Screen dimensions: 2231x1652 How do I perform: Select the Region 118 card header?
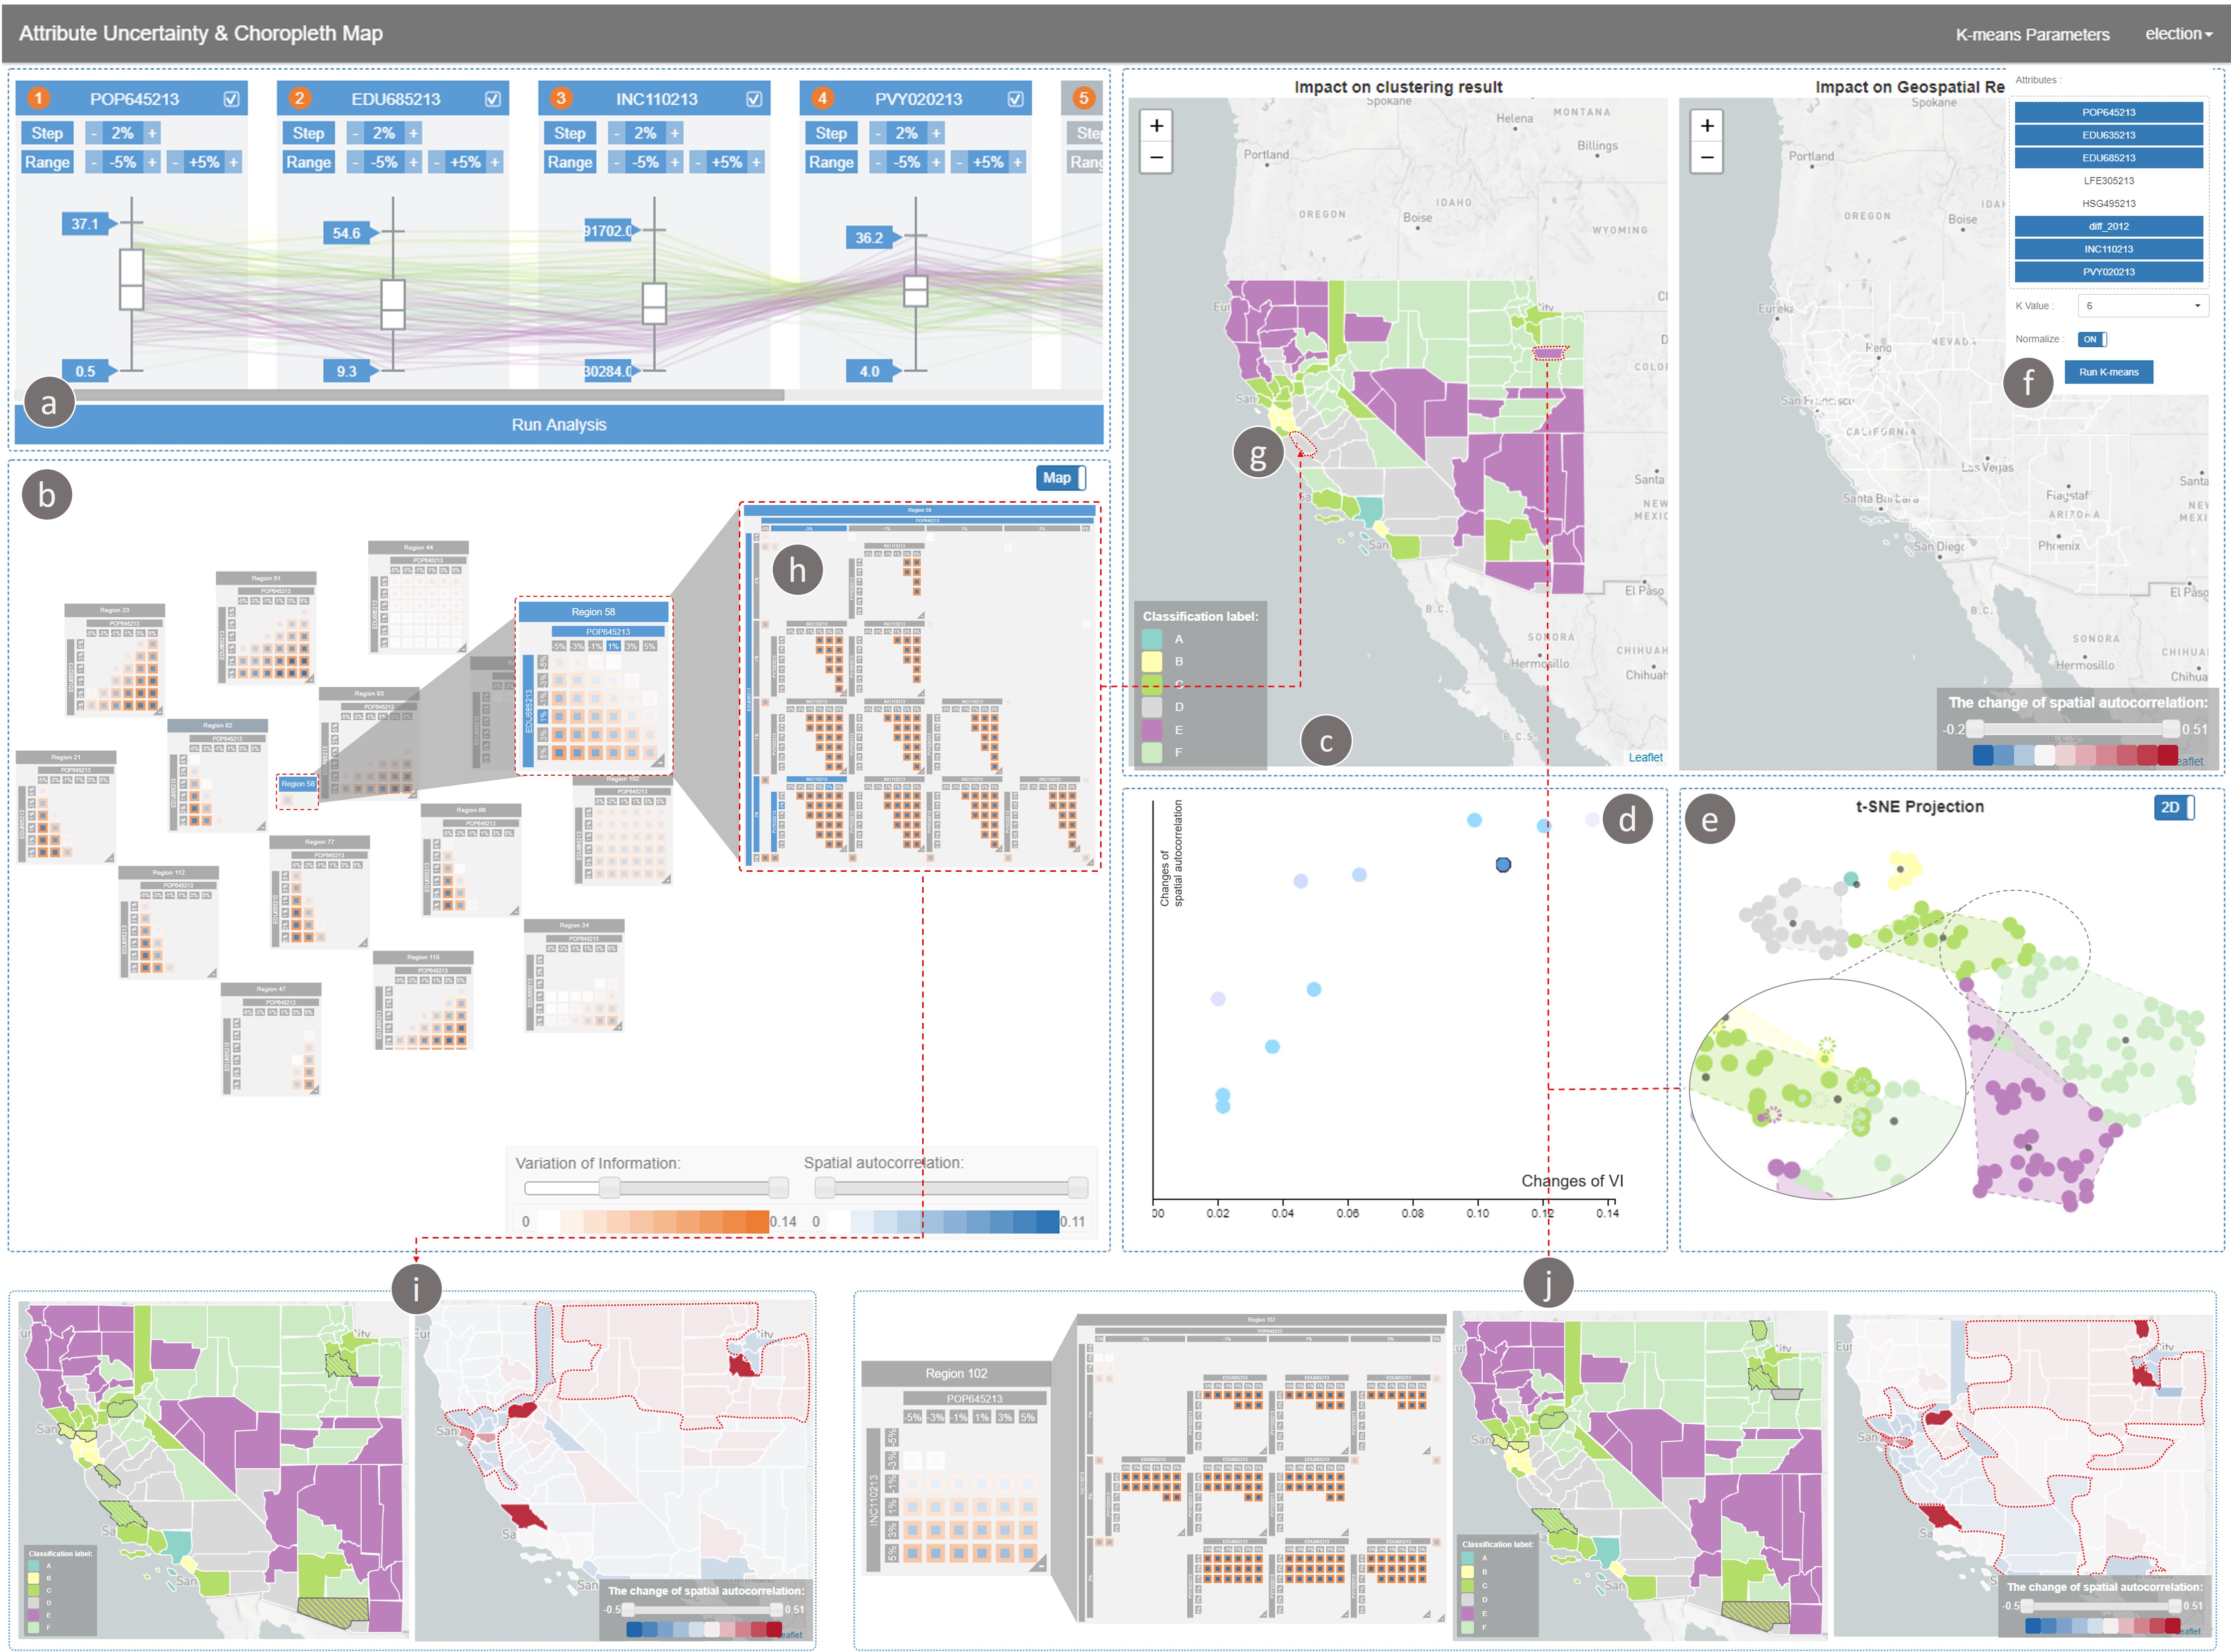[423, 957]
